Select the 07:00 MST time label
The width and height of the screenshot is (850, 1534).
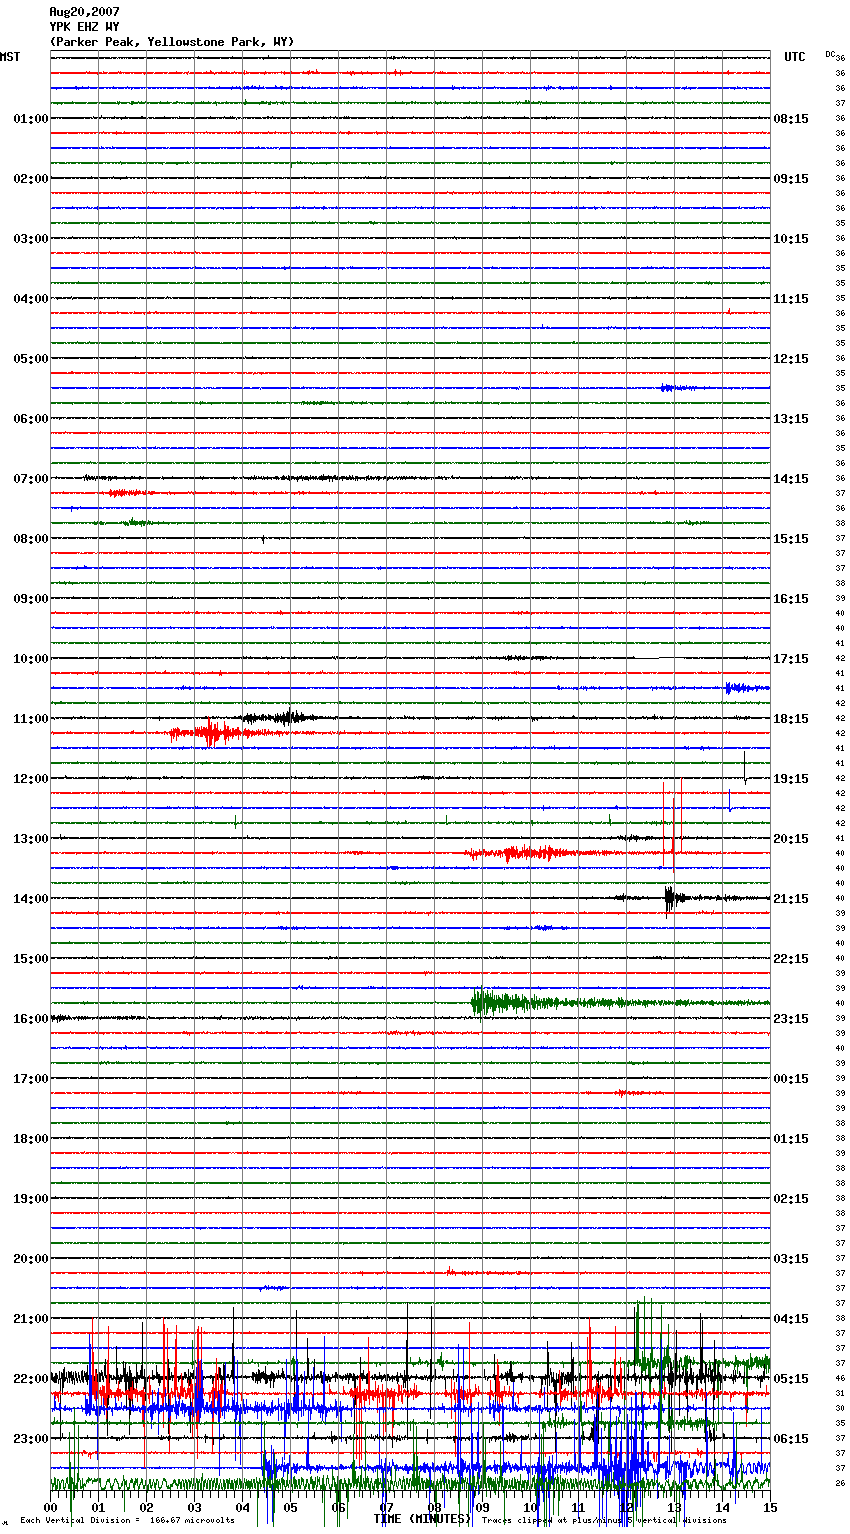pyautogui.click(x=31, y=479)
